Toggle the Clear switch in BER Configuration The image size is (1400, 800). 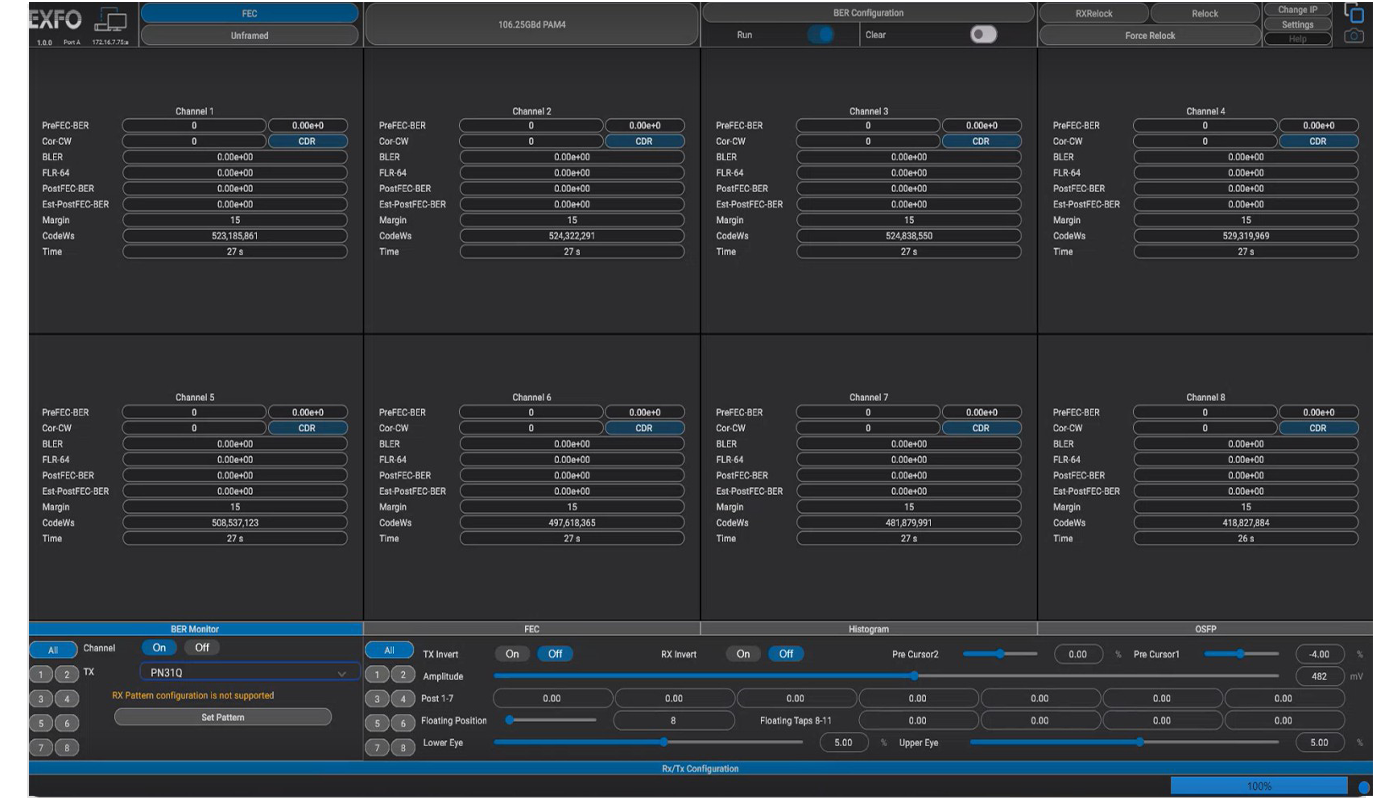click(x=984, y=34)
